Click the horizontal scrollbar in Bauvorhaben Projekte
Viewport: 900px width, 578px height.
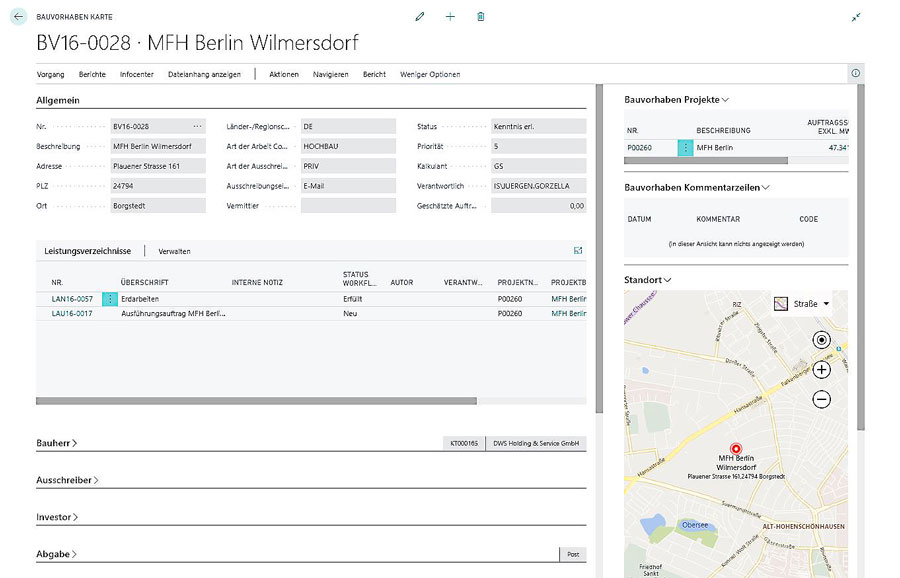point(706,161)
